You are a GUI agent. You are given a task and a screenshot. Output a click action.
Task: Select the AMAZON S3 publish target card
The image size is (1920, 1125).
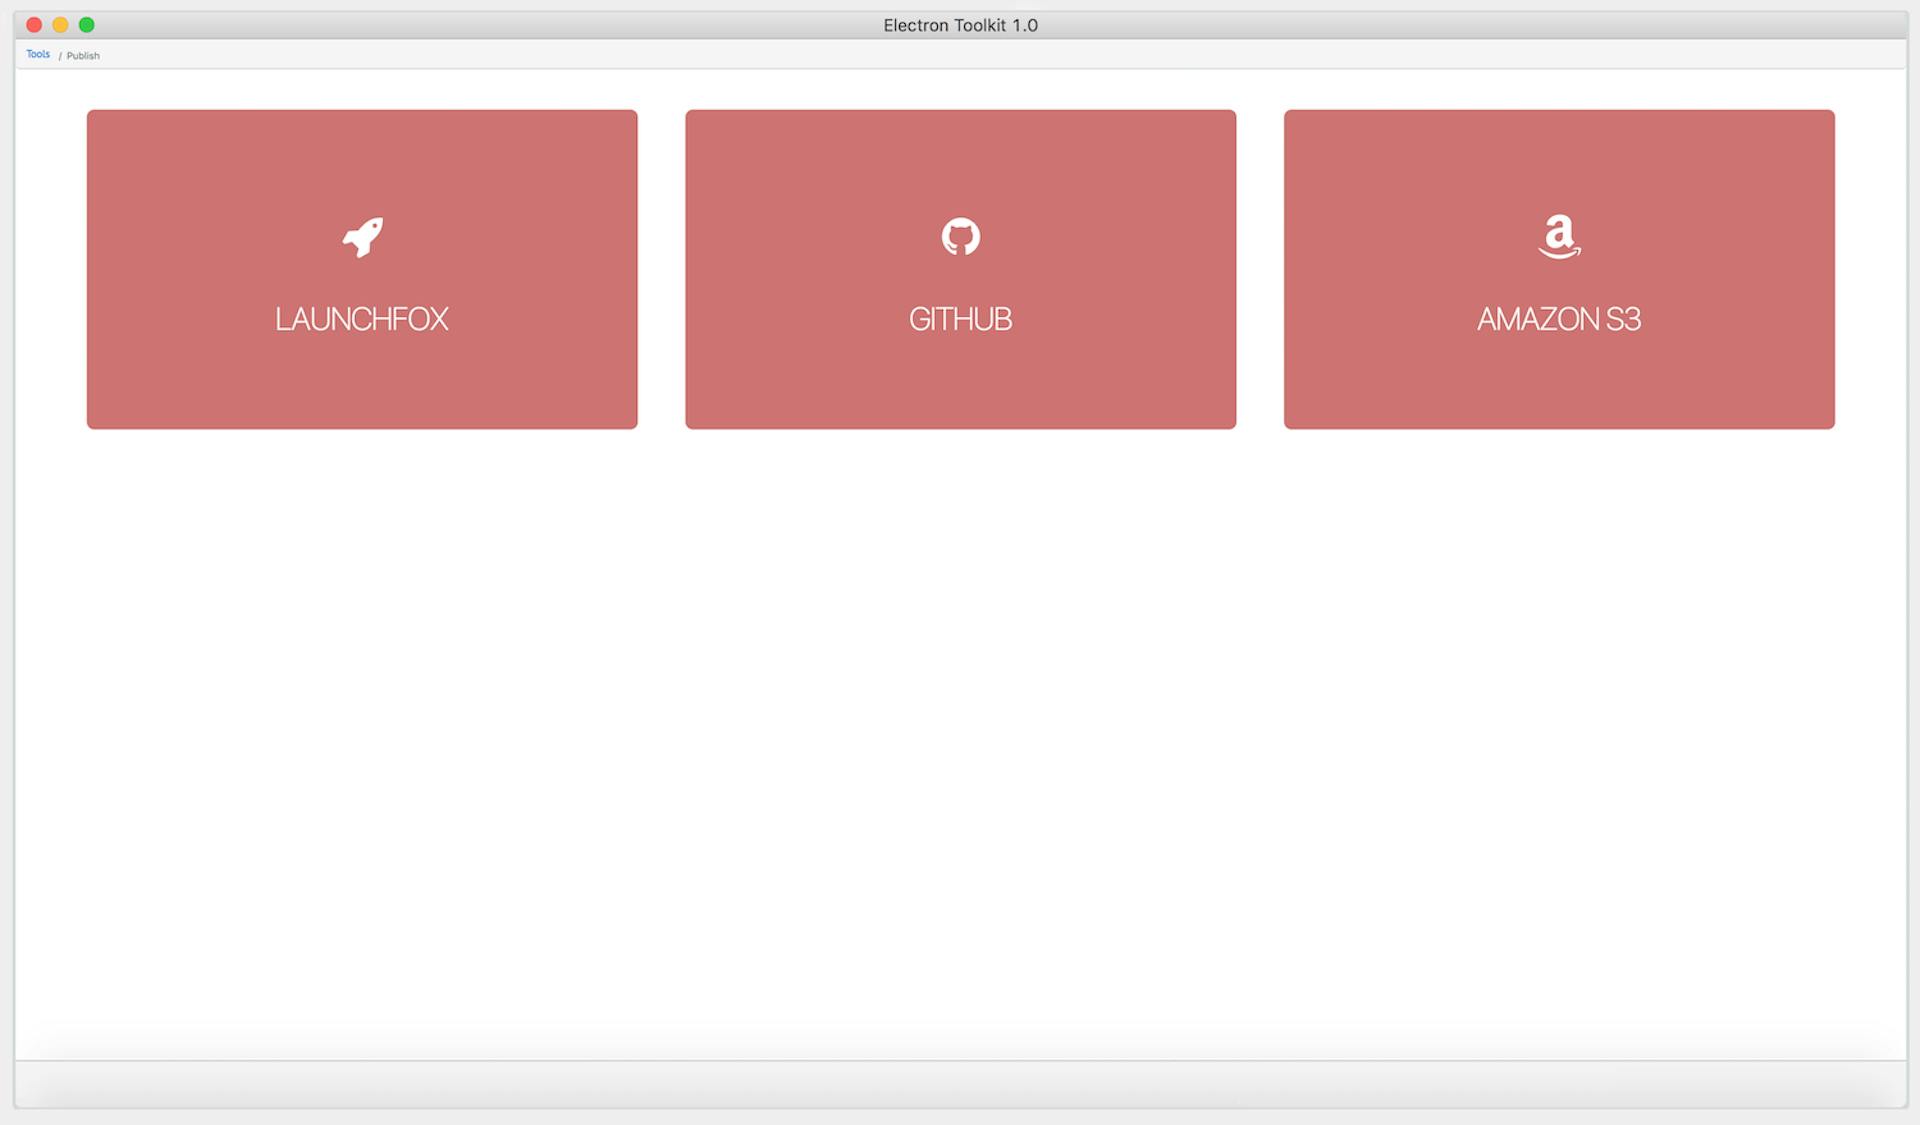point(1559,270)
